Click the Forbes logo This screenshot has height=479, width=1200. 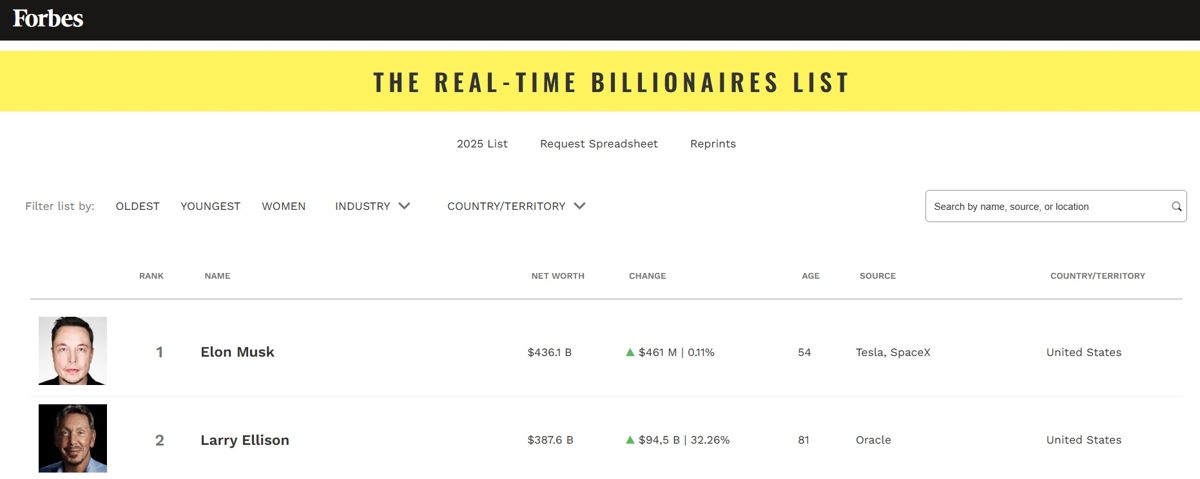click(x=48, y=18)
